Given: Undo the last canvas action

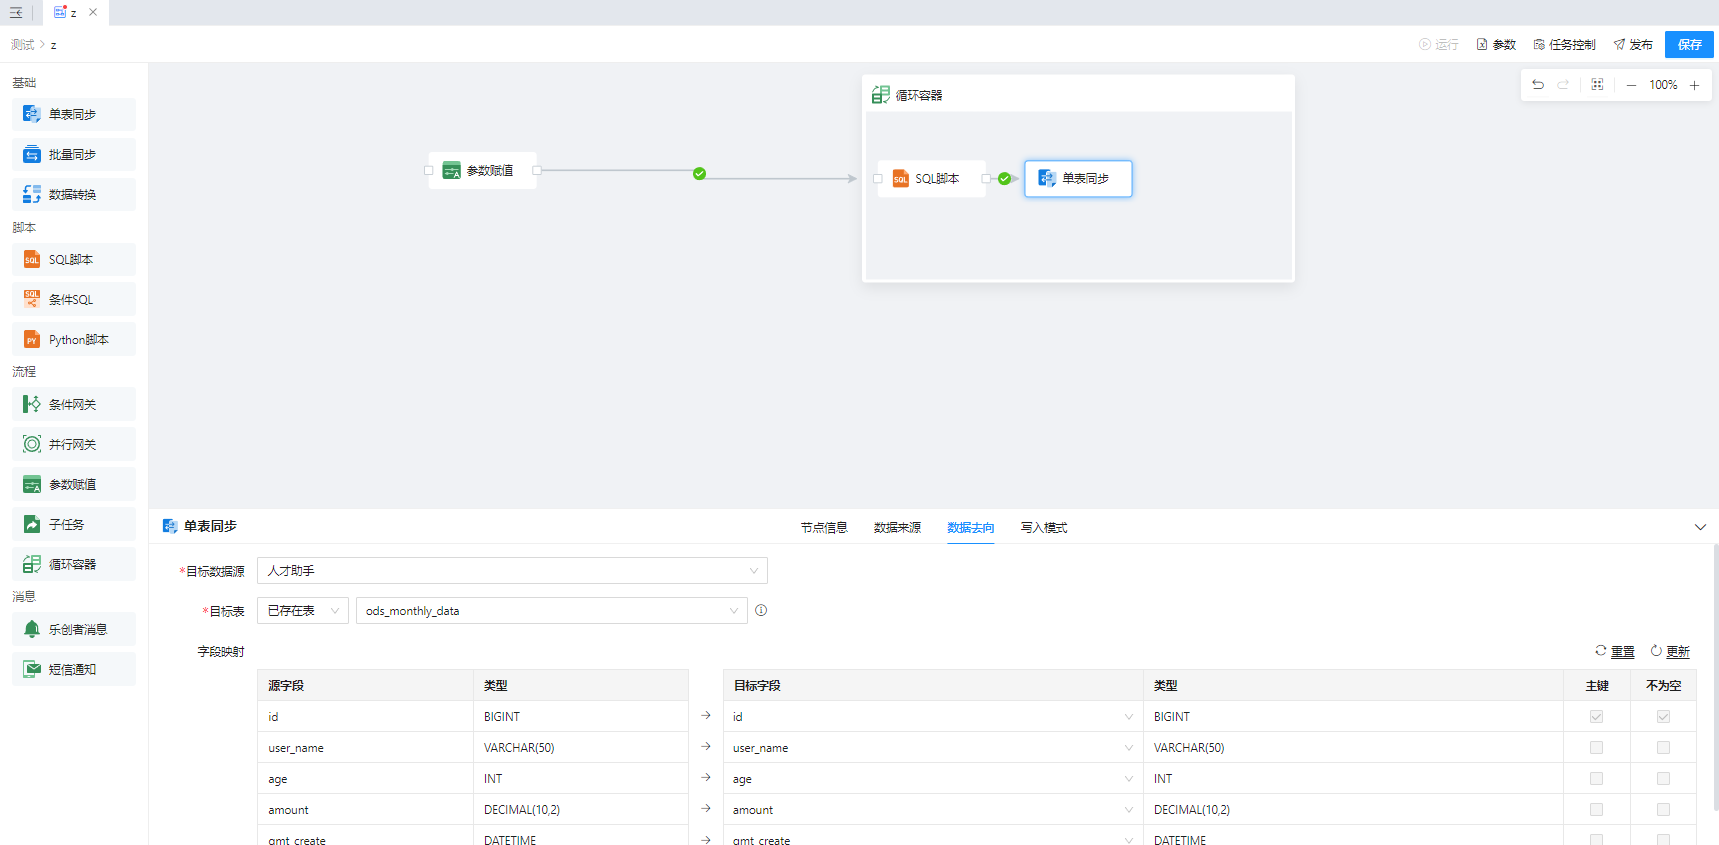Looking at the screenshot, I should (1538, 85).
